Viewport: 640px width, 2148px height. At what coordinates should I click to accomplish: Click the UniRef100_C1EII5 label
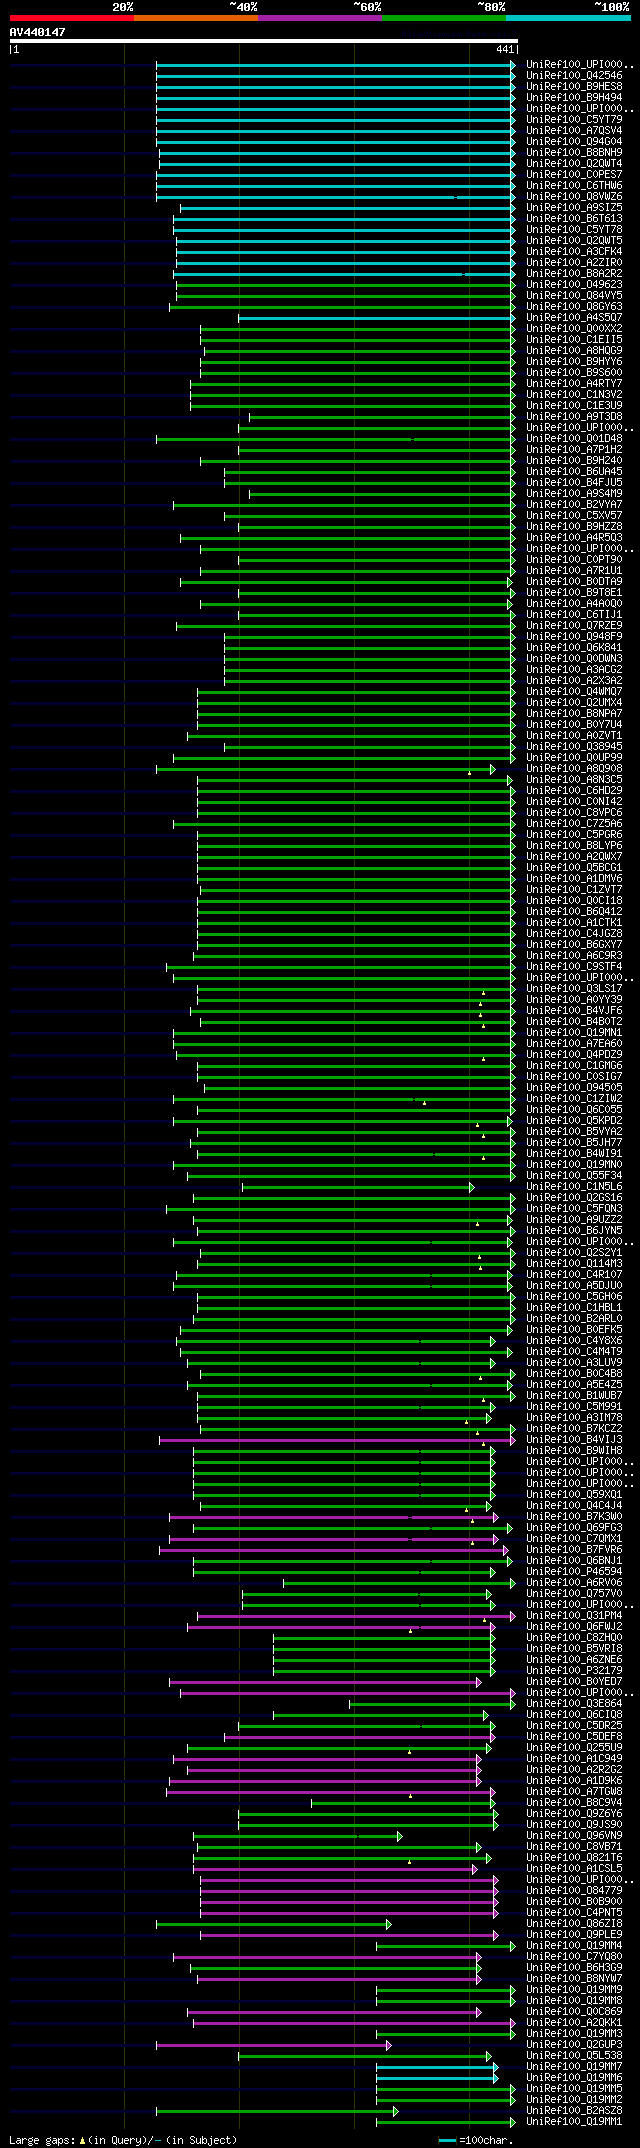[574, 339]
